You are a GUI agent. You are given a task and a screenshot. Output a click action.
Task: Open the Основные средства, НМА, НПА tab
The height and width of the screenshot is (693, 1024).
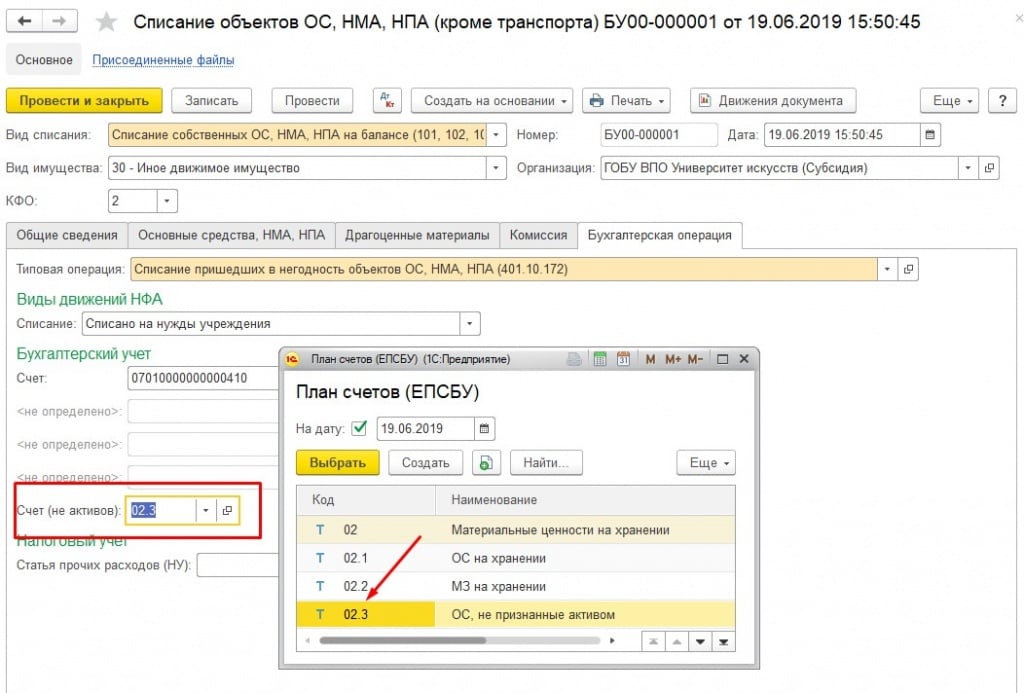click(x=231, y=235)
